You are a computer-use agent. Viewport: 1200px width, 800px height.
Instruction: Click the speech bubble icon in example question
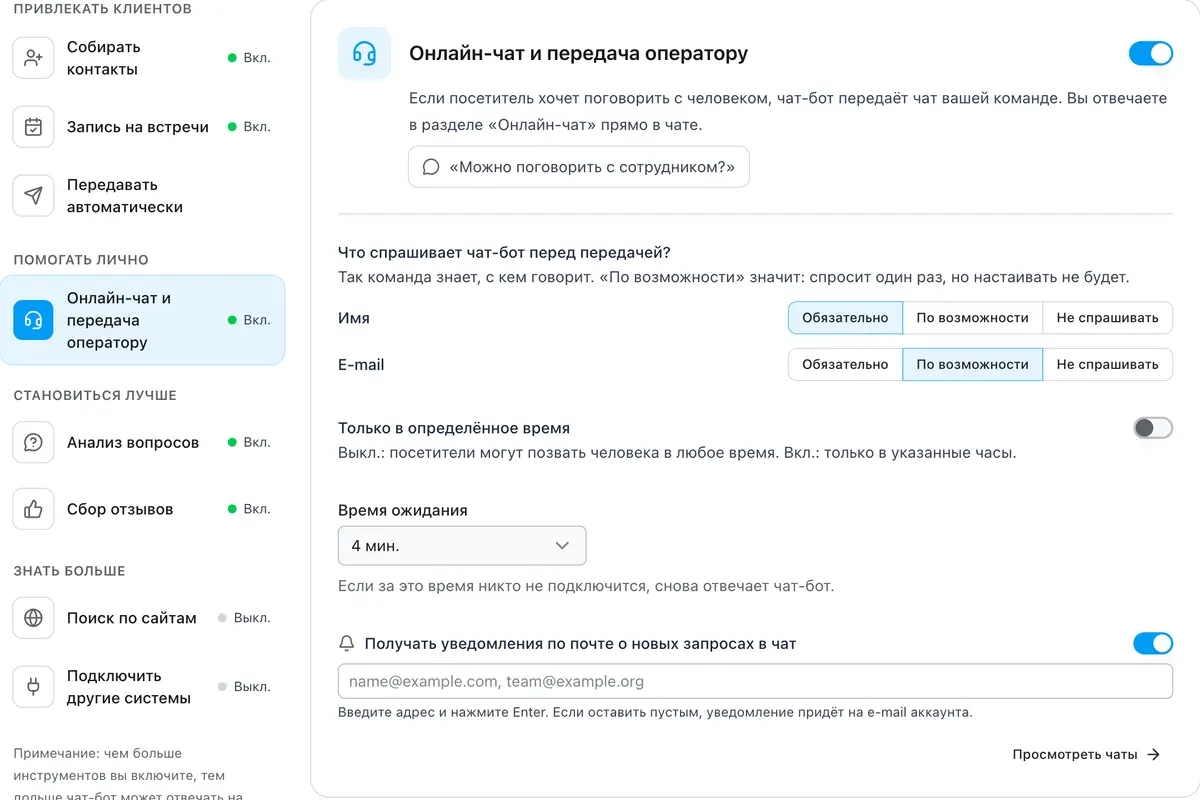[431, 167]
